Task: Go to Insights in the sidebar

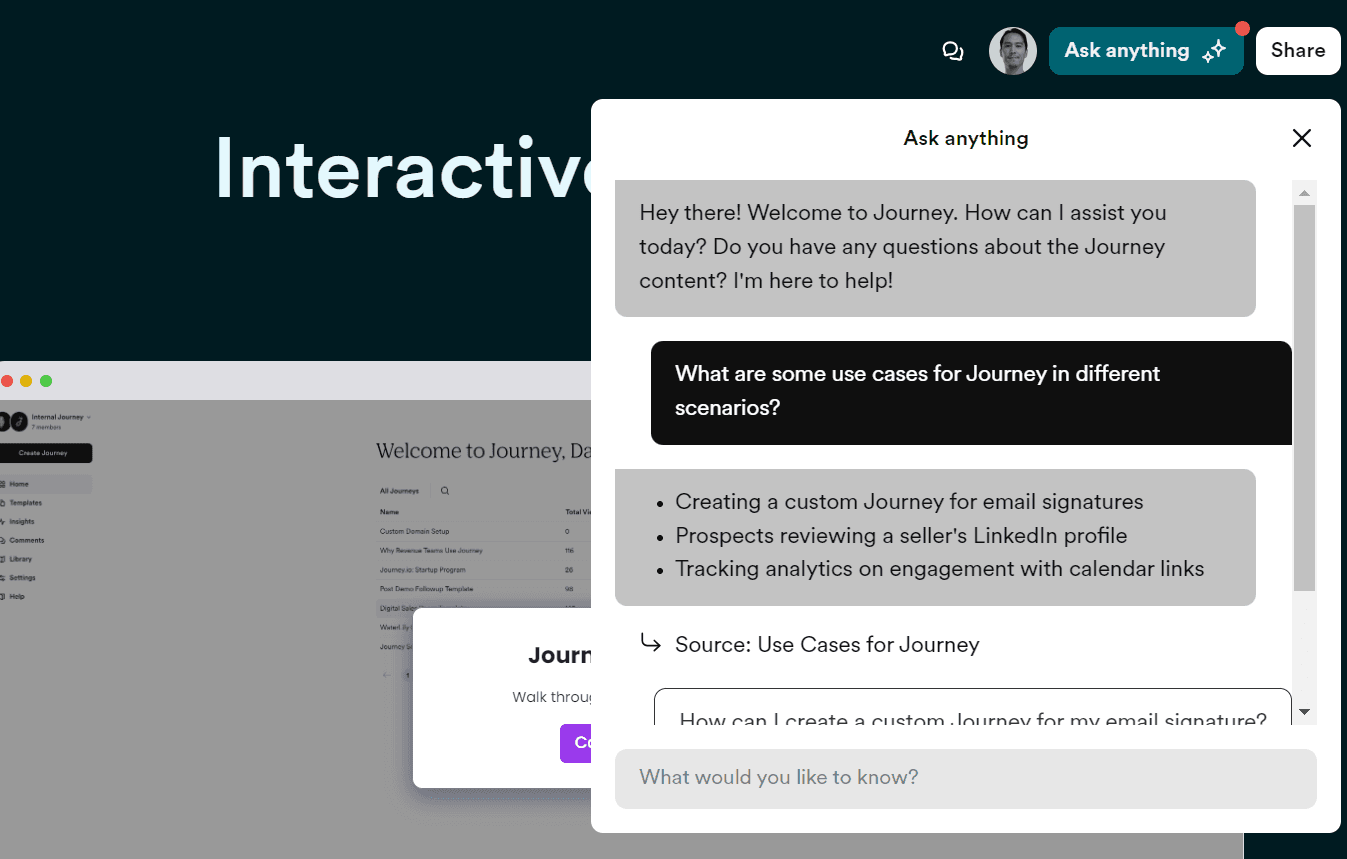Action: 22,522
